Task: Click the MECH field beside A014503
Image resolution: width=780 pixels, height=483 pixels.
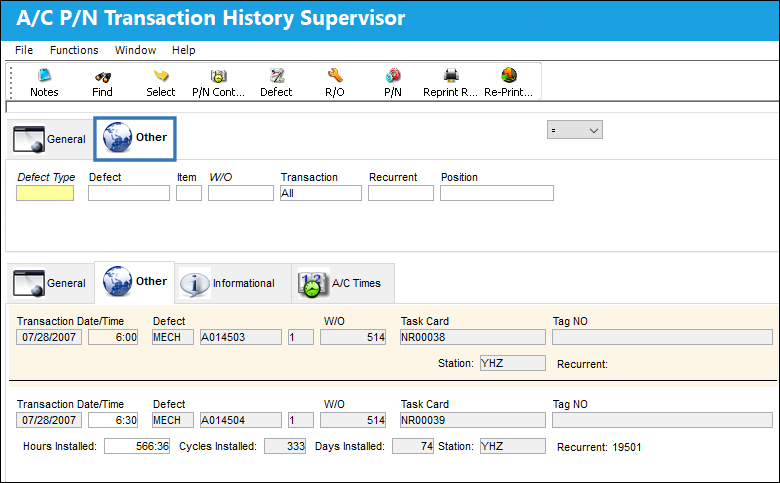Action: pos(173,337)
